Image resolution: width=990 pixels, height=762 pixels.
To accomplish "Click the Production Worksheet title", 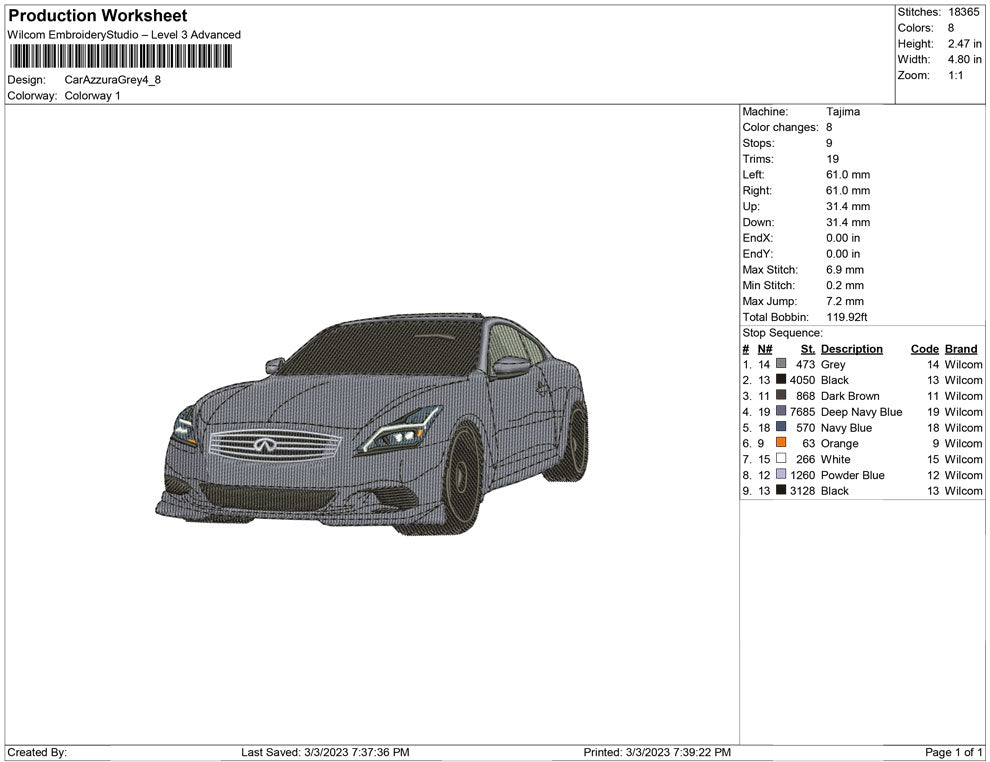I will (97, 16).
